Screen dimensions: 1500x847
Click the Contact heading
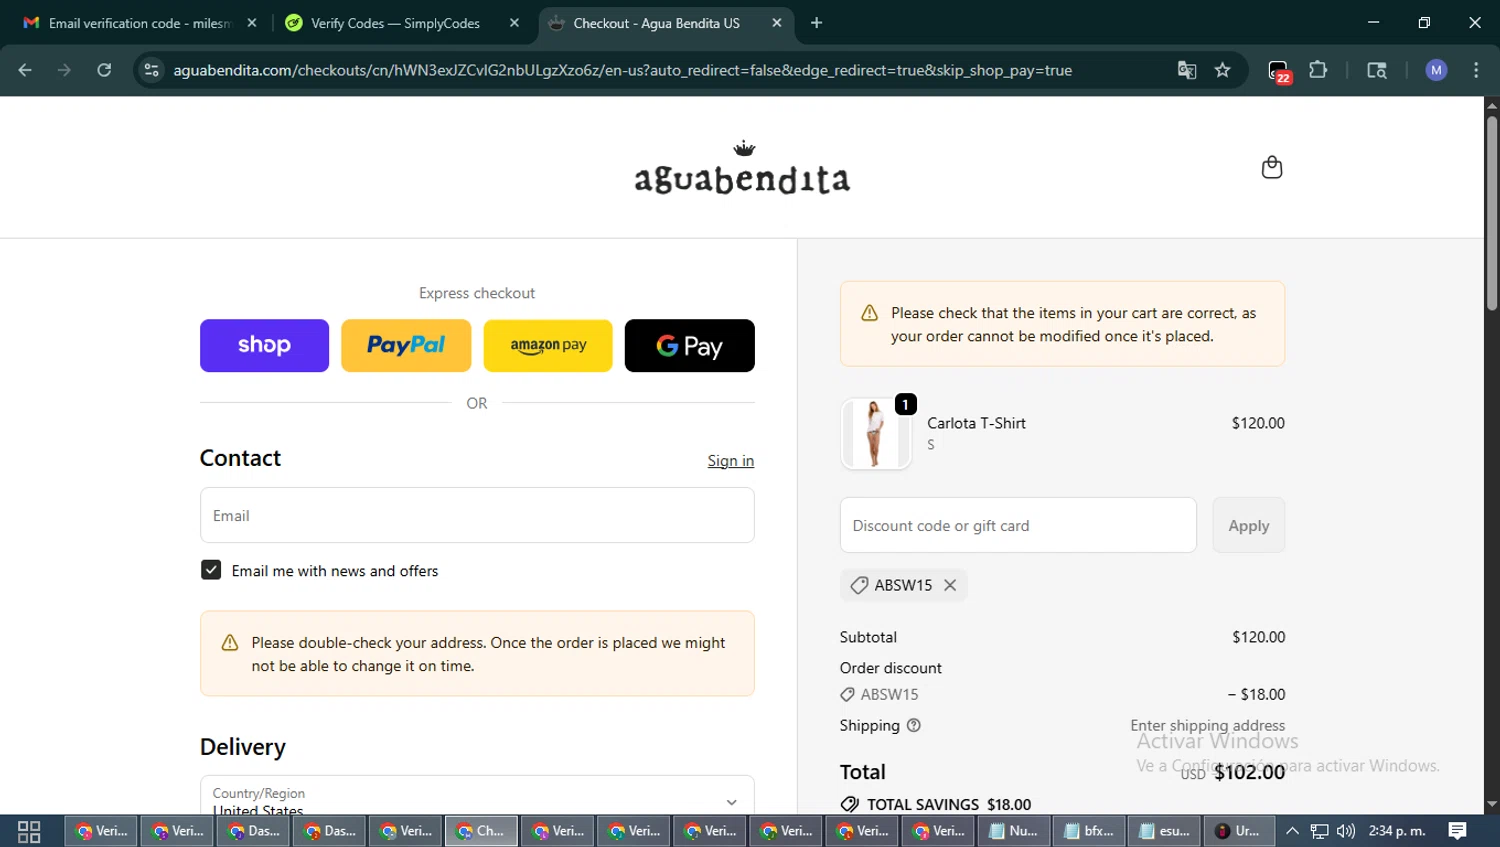point(240,458)
